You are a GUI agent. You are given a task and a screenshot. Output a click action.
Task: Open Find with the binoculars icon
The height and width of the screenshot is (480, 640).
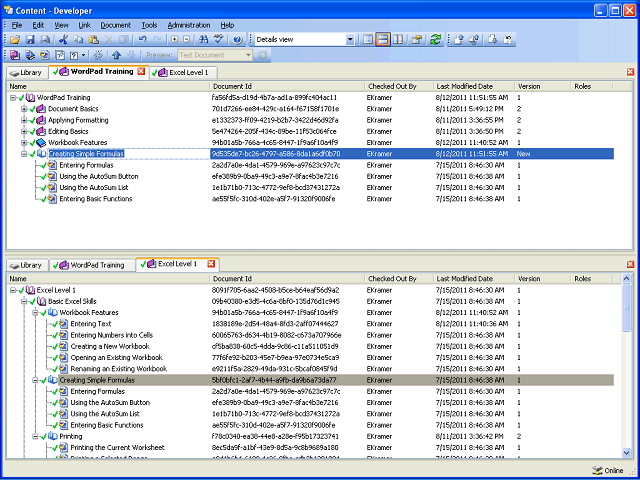(203, 40)
